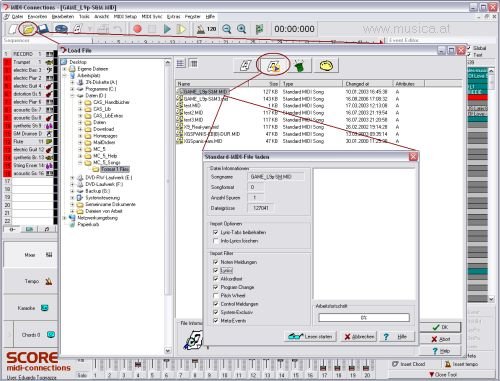Screen dimensions: 500x381
Task: Open the Datei menu
Action: (17, 17)
